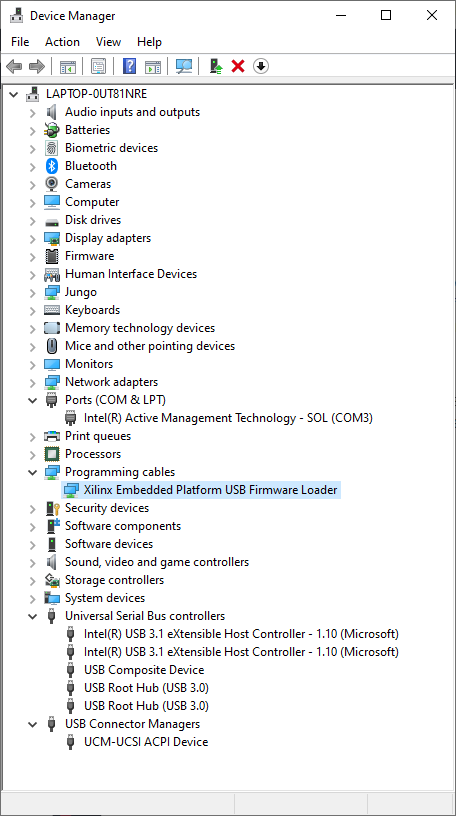Collapse Universal Serial Bus controllers node

point(33,616)
